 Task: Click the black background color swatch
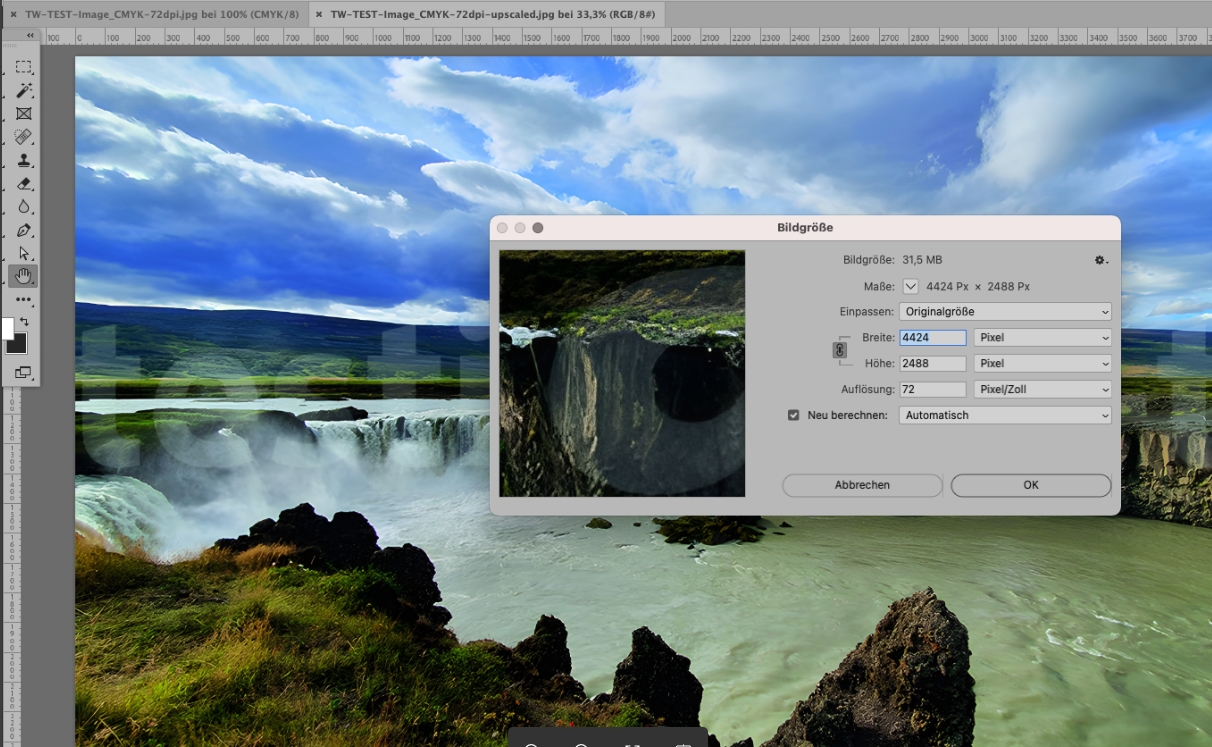pyautogui.click(x=18, y=345)
